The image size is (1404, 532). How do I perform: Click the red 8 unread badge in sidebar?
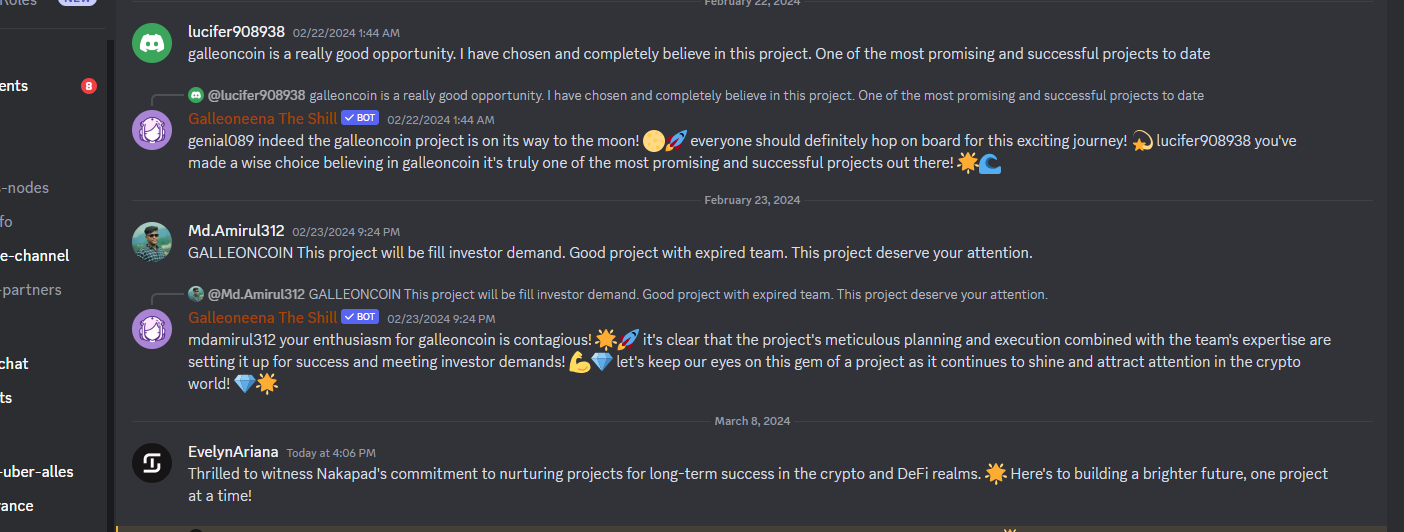[89, 86]
